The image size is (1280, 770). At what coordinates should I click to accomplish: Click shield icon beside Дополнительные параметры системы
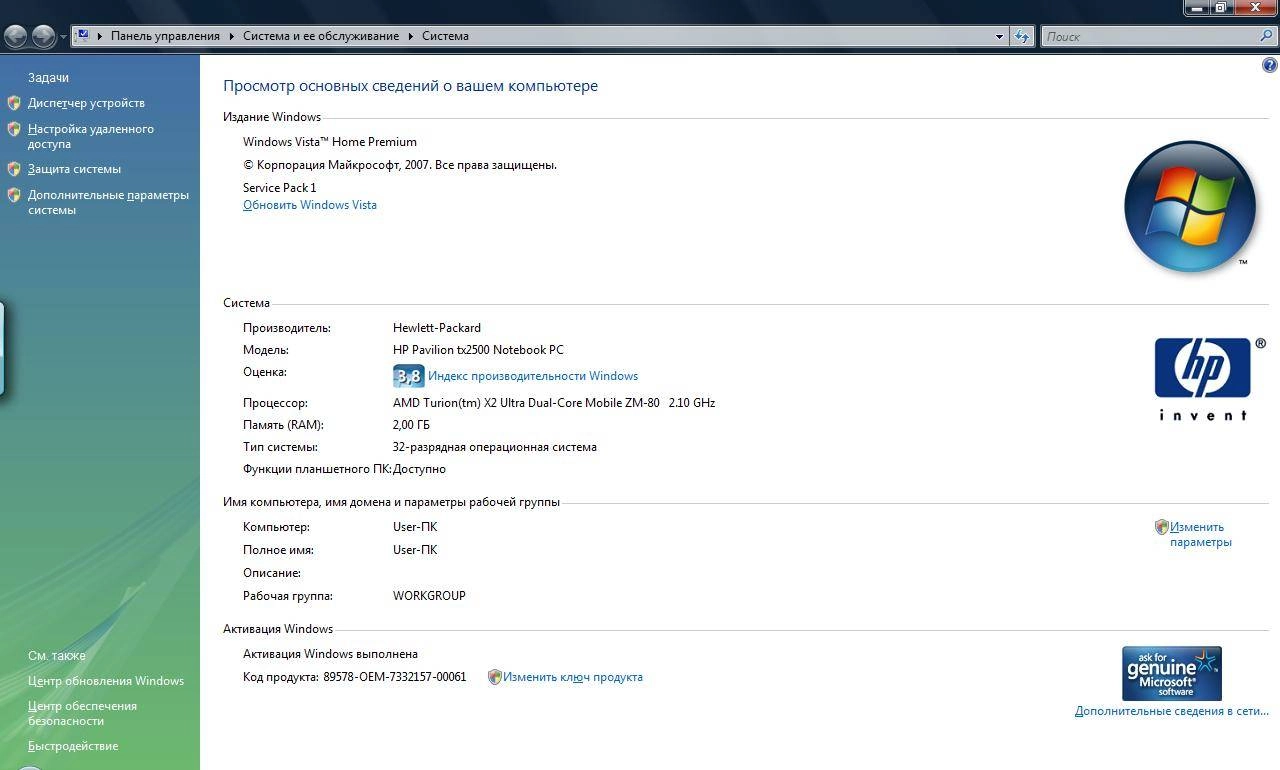[x=14, y=195]
